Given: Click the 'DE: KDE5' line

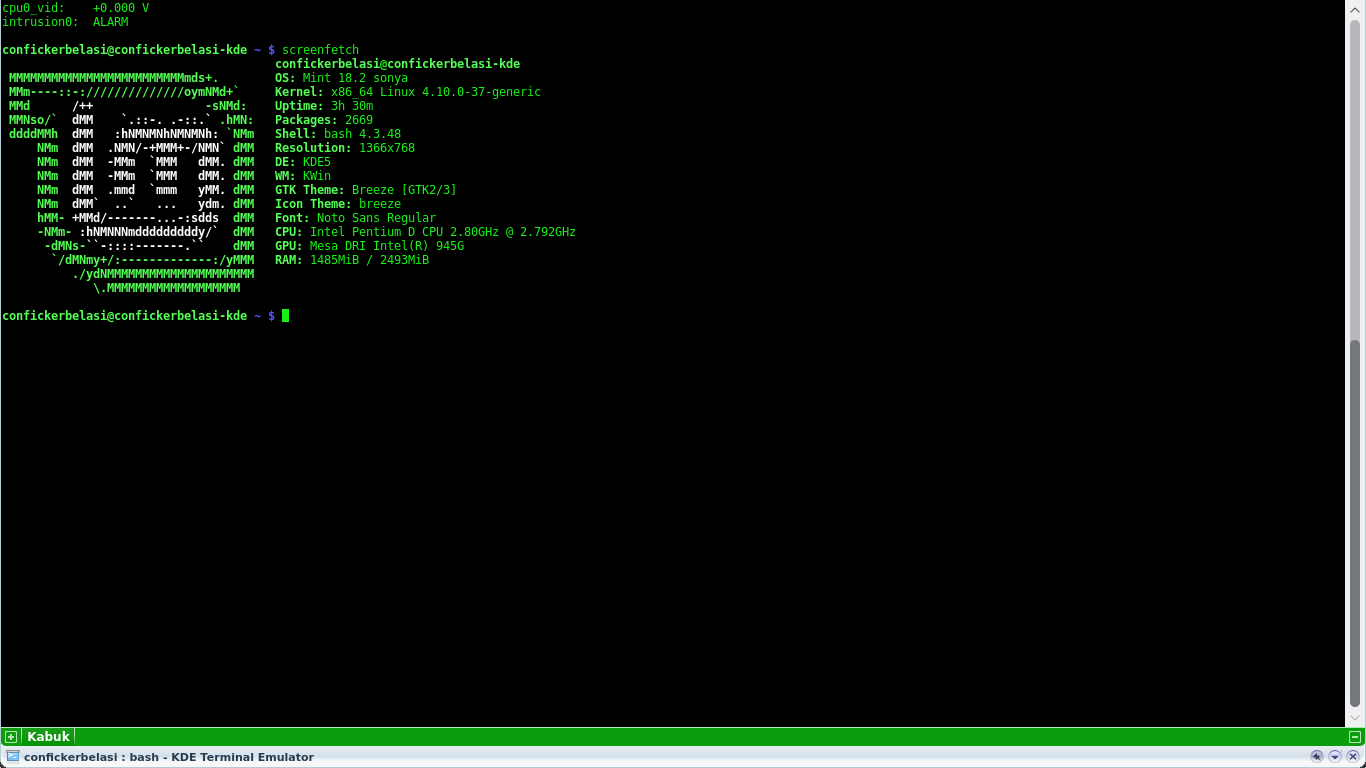Looking at the screenshot, I should [x=303, y=162].
